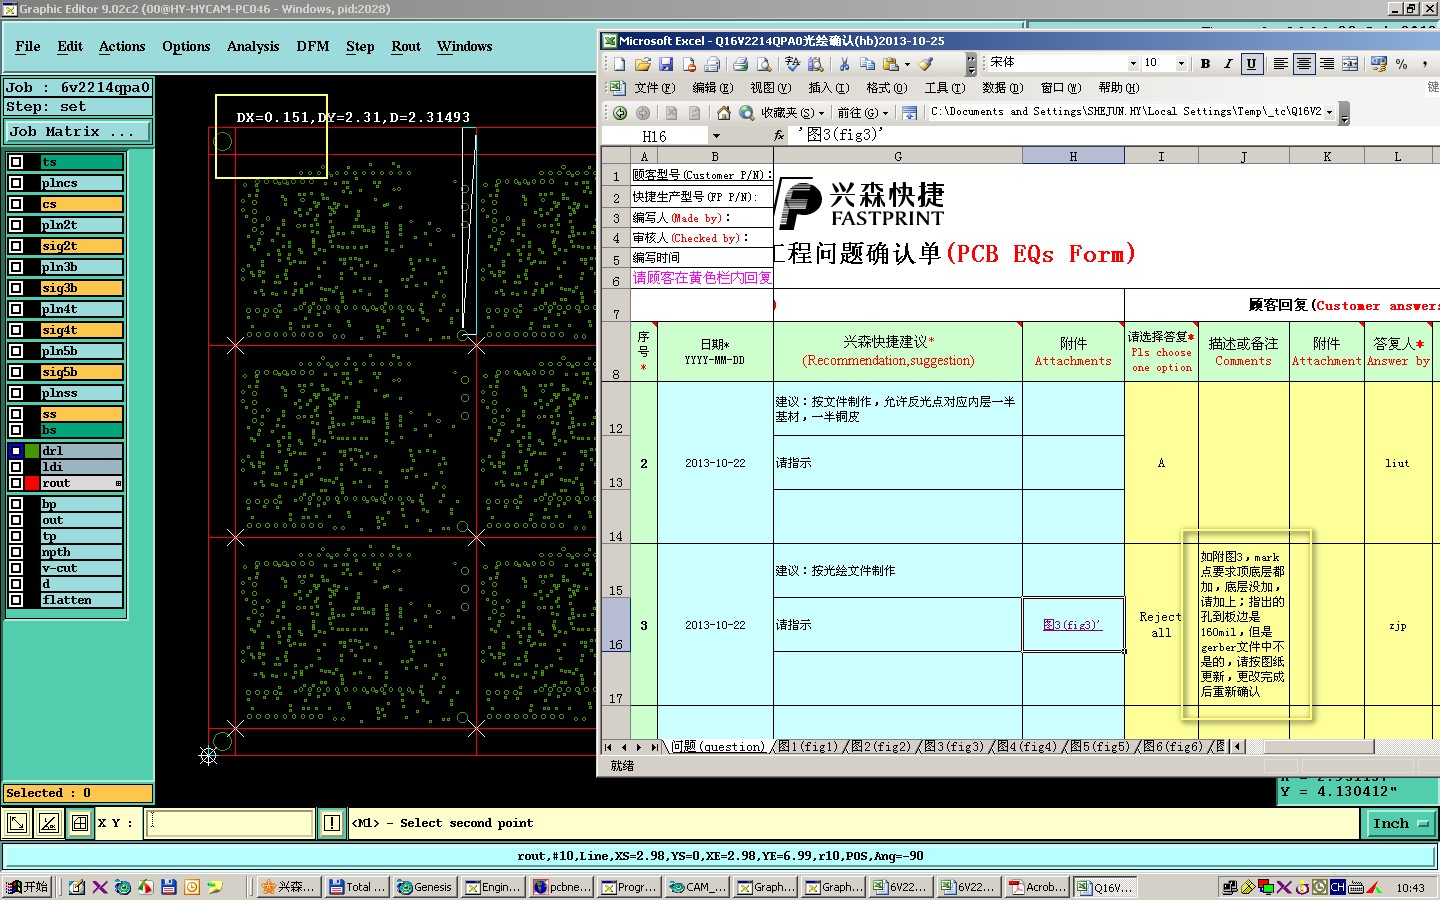This screenshot has height=900, width=1440.
Task: Apply bold formatting in Excel
Action: click(x=1205, y=63)
